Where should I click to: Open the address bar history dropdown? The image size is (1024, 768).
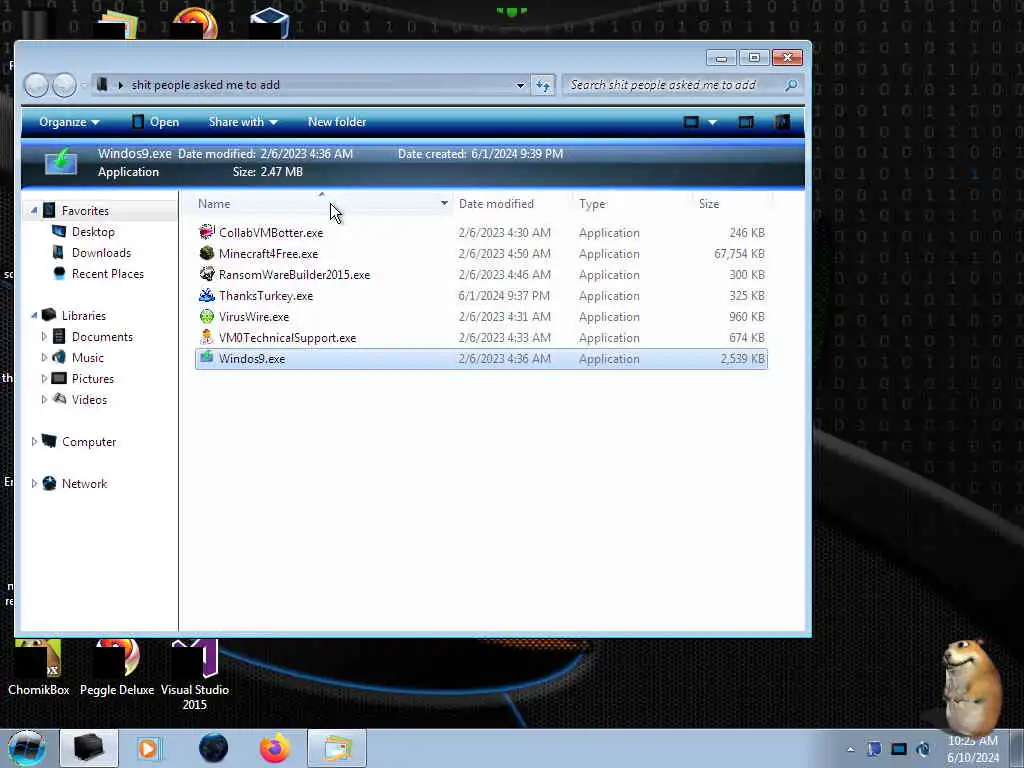click(x=520, y=86)
